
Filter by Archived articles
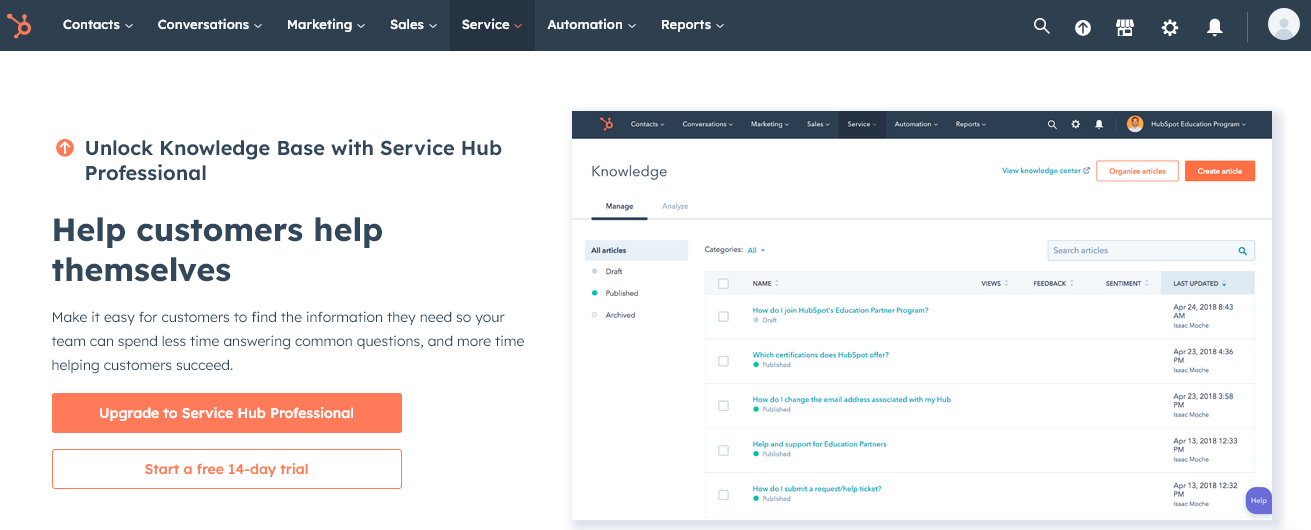[x=620, y=315]
